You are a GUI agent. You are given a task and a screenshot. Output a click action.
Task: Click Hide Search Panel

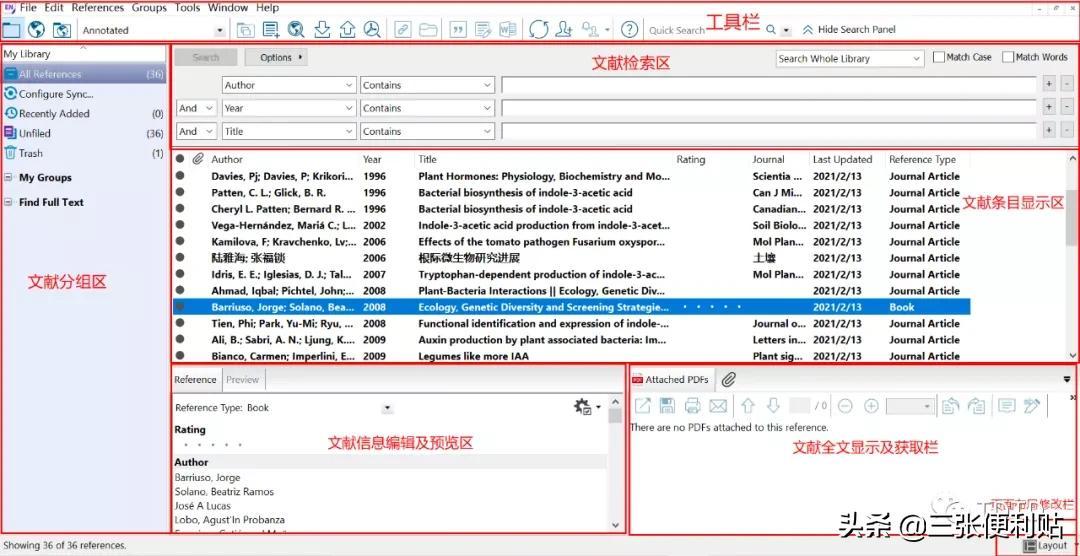(x=849, y=30)
